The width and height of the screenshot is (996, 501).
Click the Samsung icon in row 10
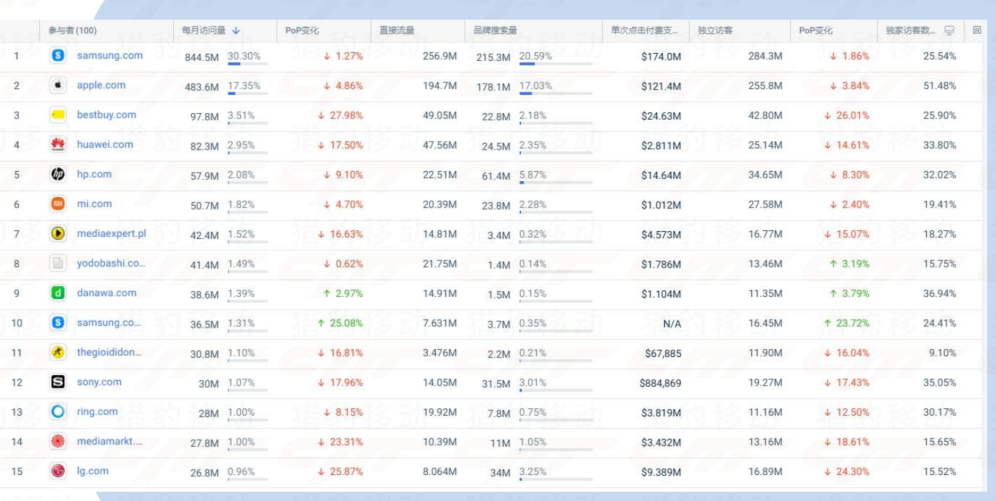click(58, 323)
